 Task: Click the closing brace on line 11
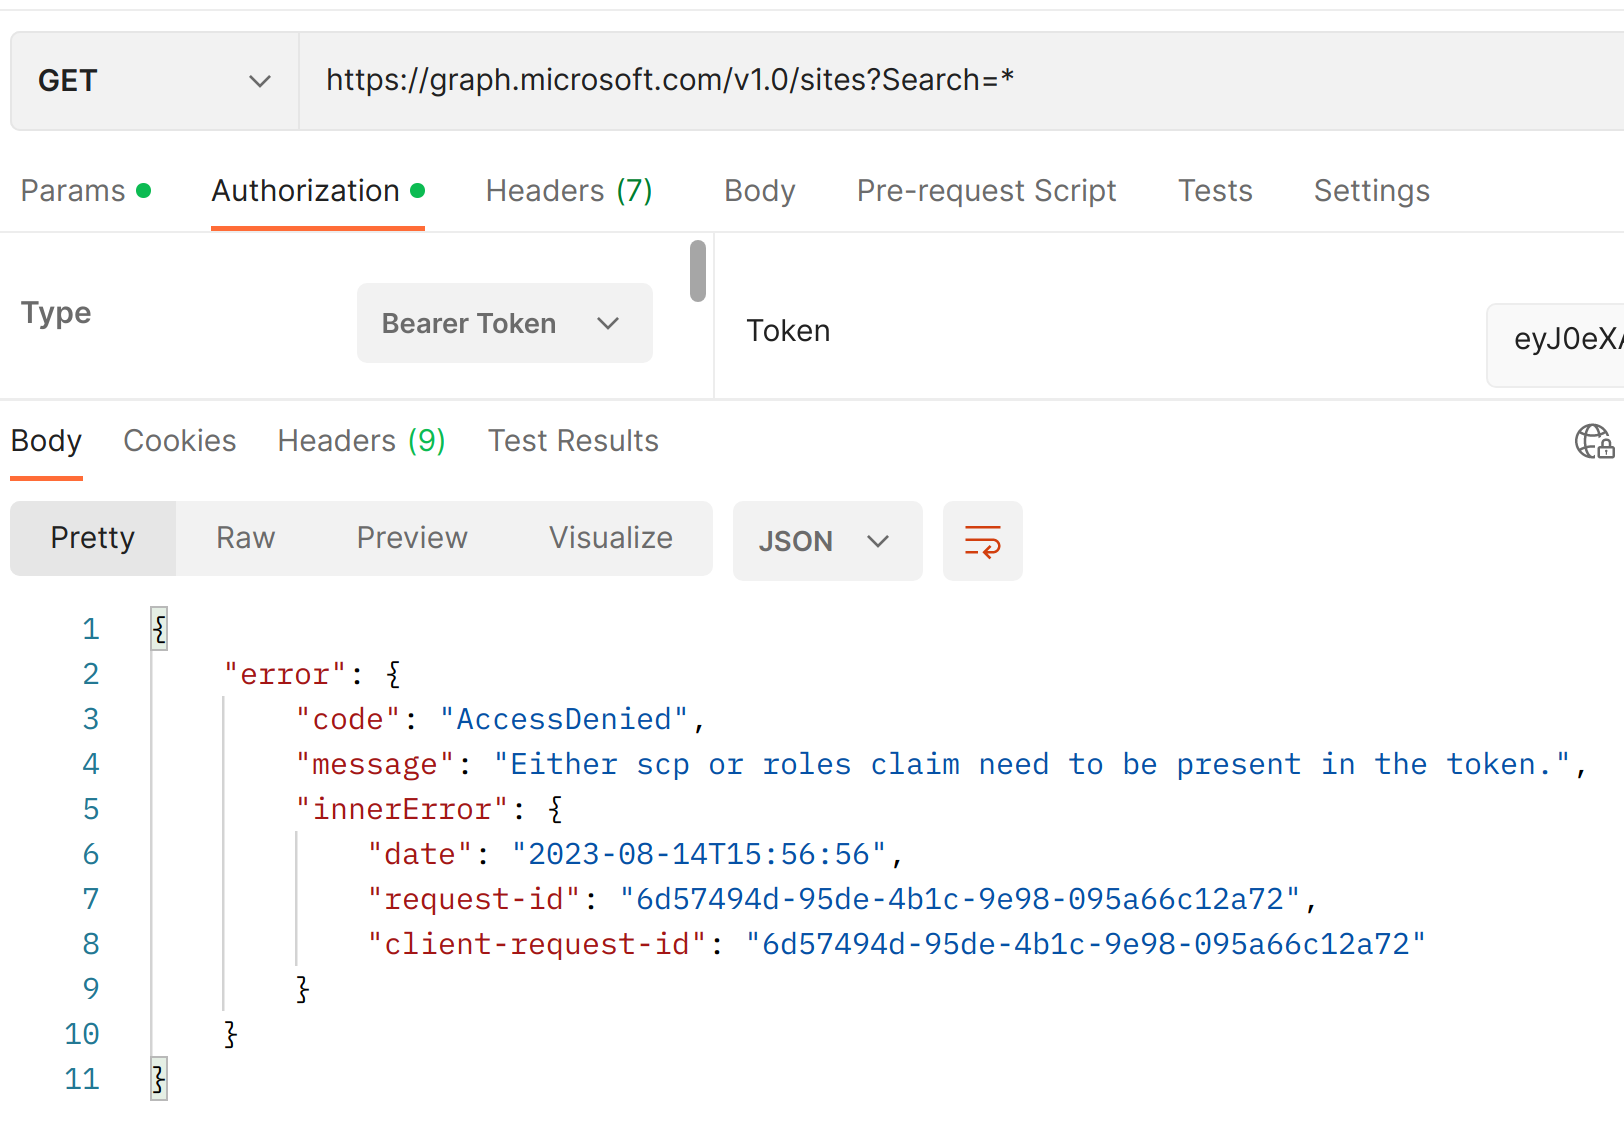pos(159,1079)
